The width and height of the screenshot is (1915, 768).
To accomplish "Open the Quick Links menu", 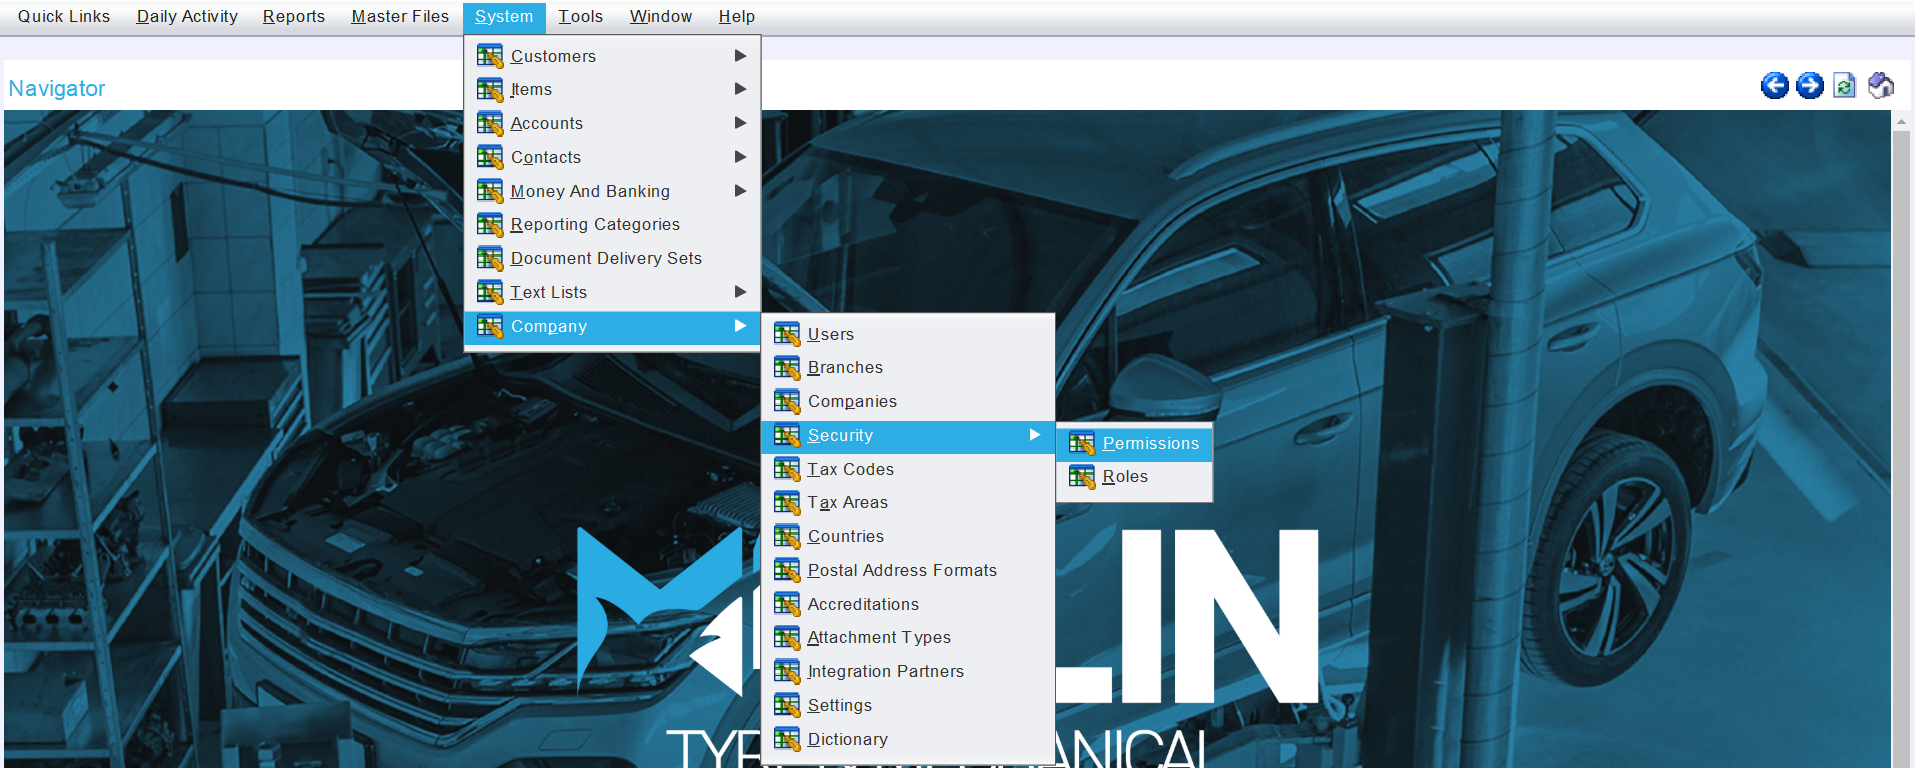I will [x=64, y=17].
